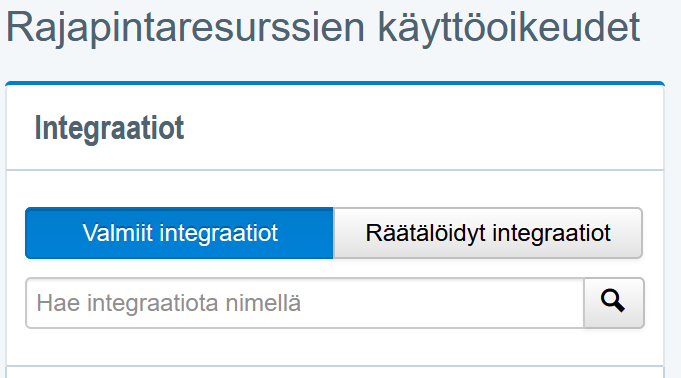Click the word käyttöoikeudet in the title
681x378 pixels.
(509, 28)
